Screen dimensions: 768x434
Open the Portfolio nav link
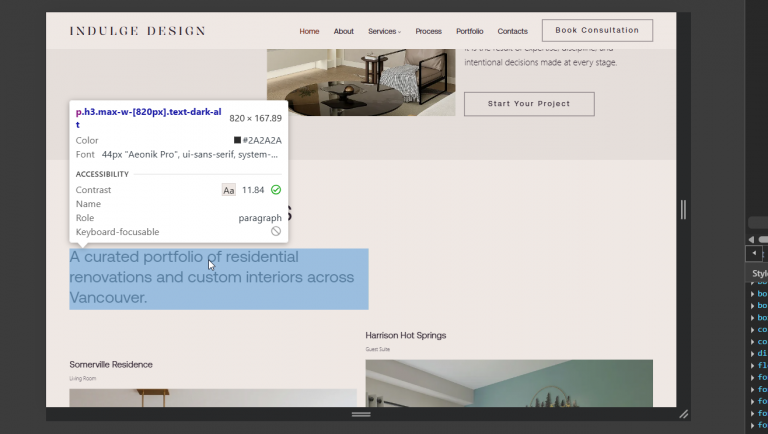click(469, 31)
